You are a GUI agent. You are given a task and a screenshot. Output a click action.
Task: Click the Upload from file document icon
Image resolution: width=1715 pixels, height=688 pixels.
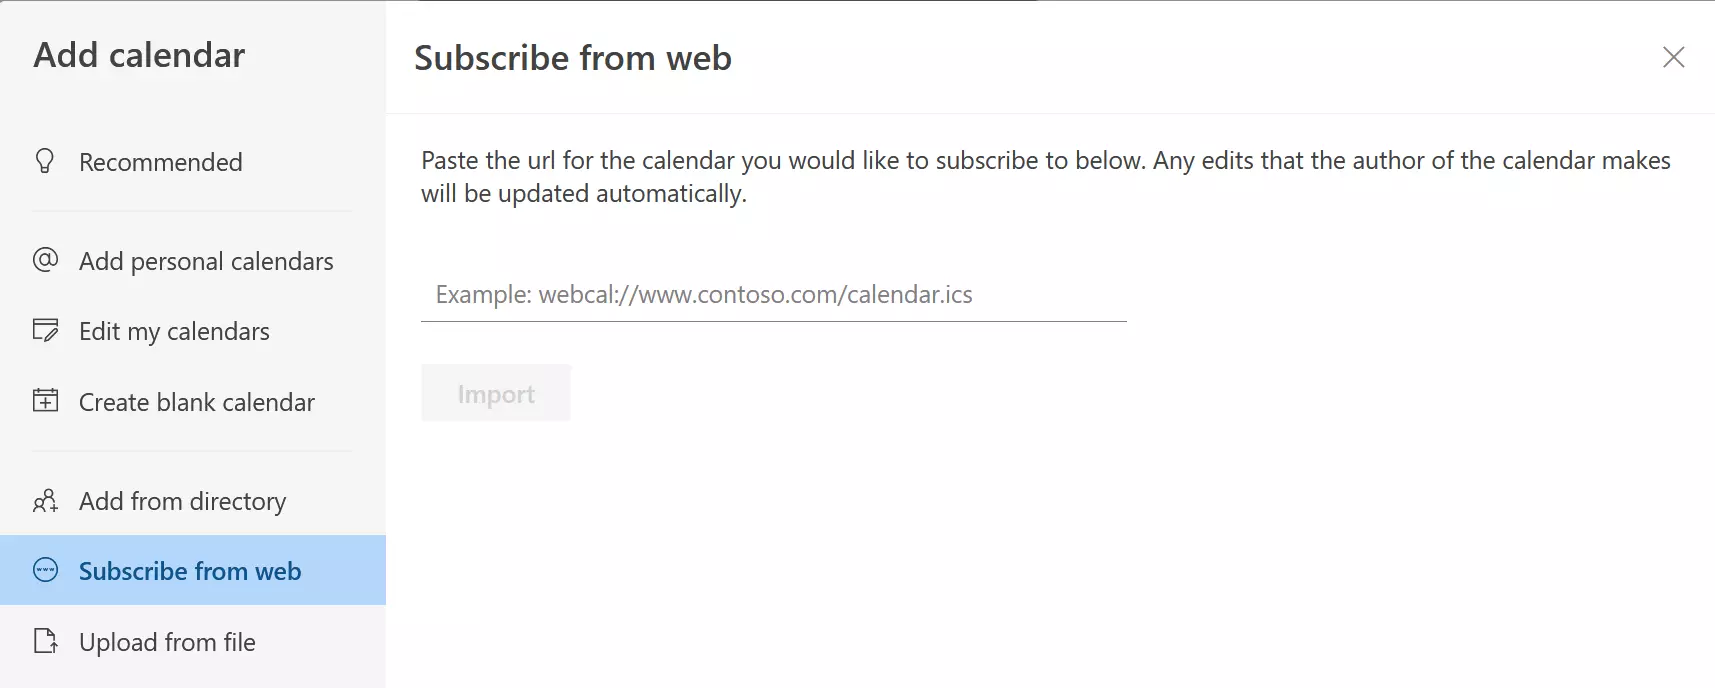click(x=45, y=641)
